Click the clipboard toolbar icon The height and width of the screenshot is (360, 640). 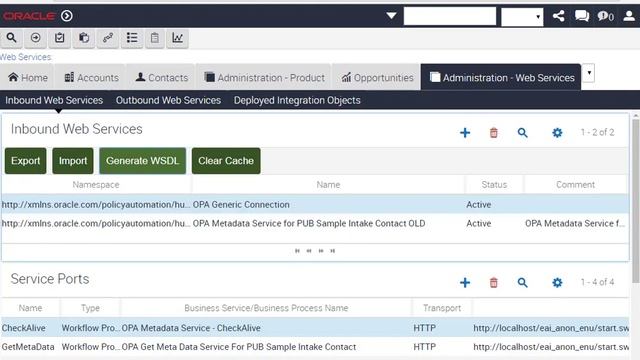click(x=155, y=38)
